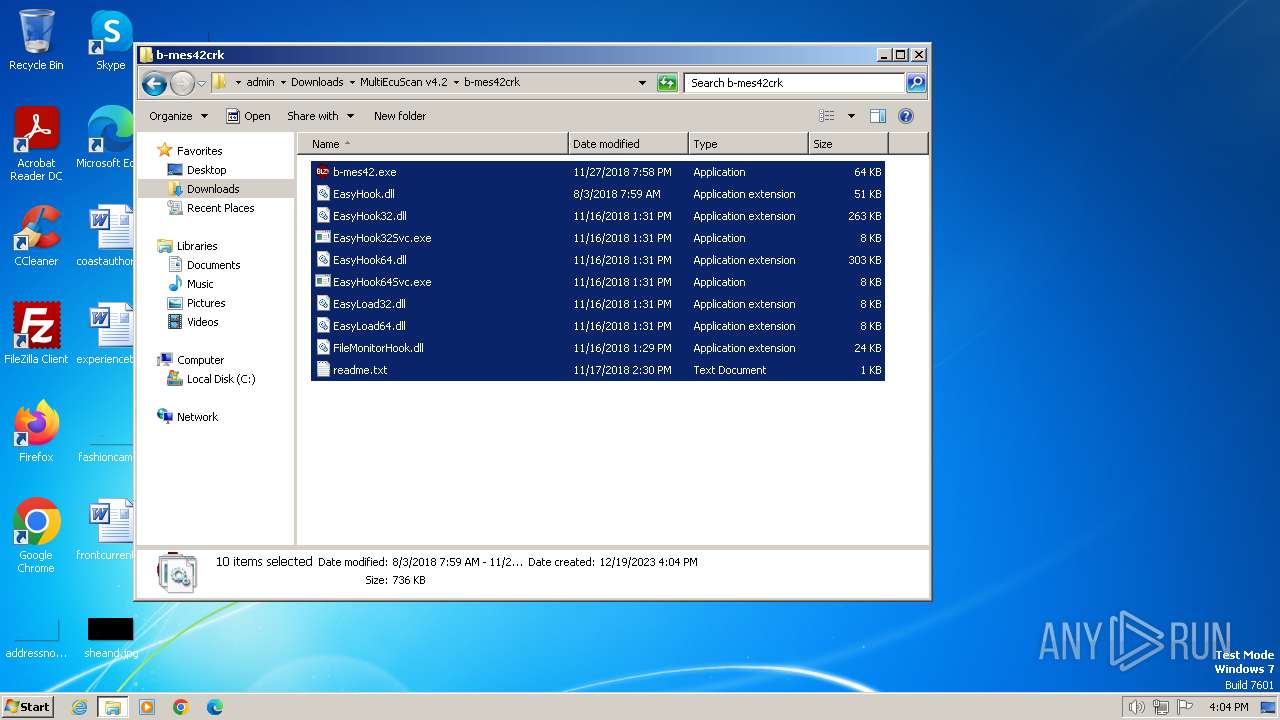Select FileMonitorHook.dll file

(598, 348)
